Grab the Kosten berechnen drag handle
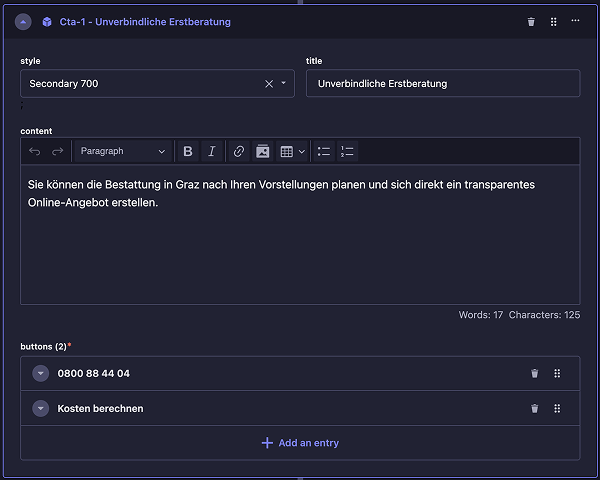Image resolution: width=600 pixels, height=480 pixels. click(557, 408)
